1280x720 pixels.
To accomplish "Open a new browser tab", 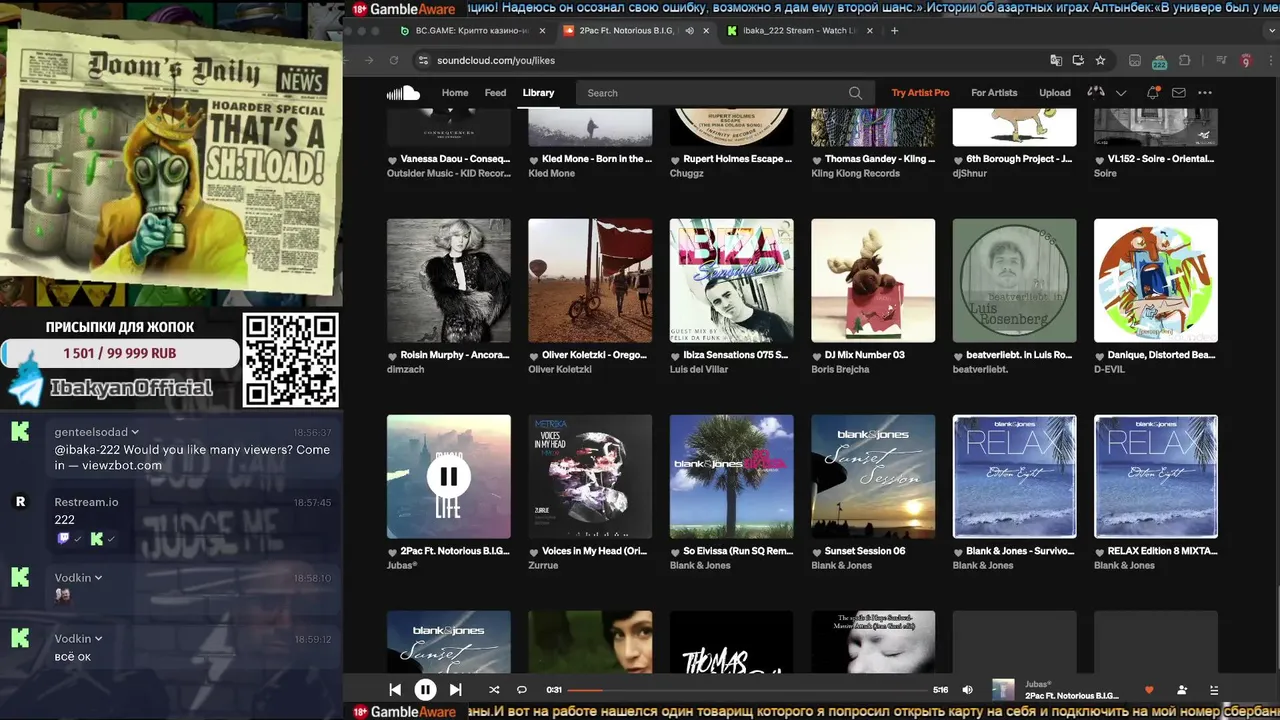I will pyautogui.click(x=894, y=31).
